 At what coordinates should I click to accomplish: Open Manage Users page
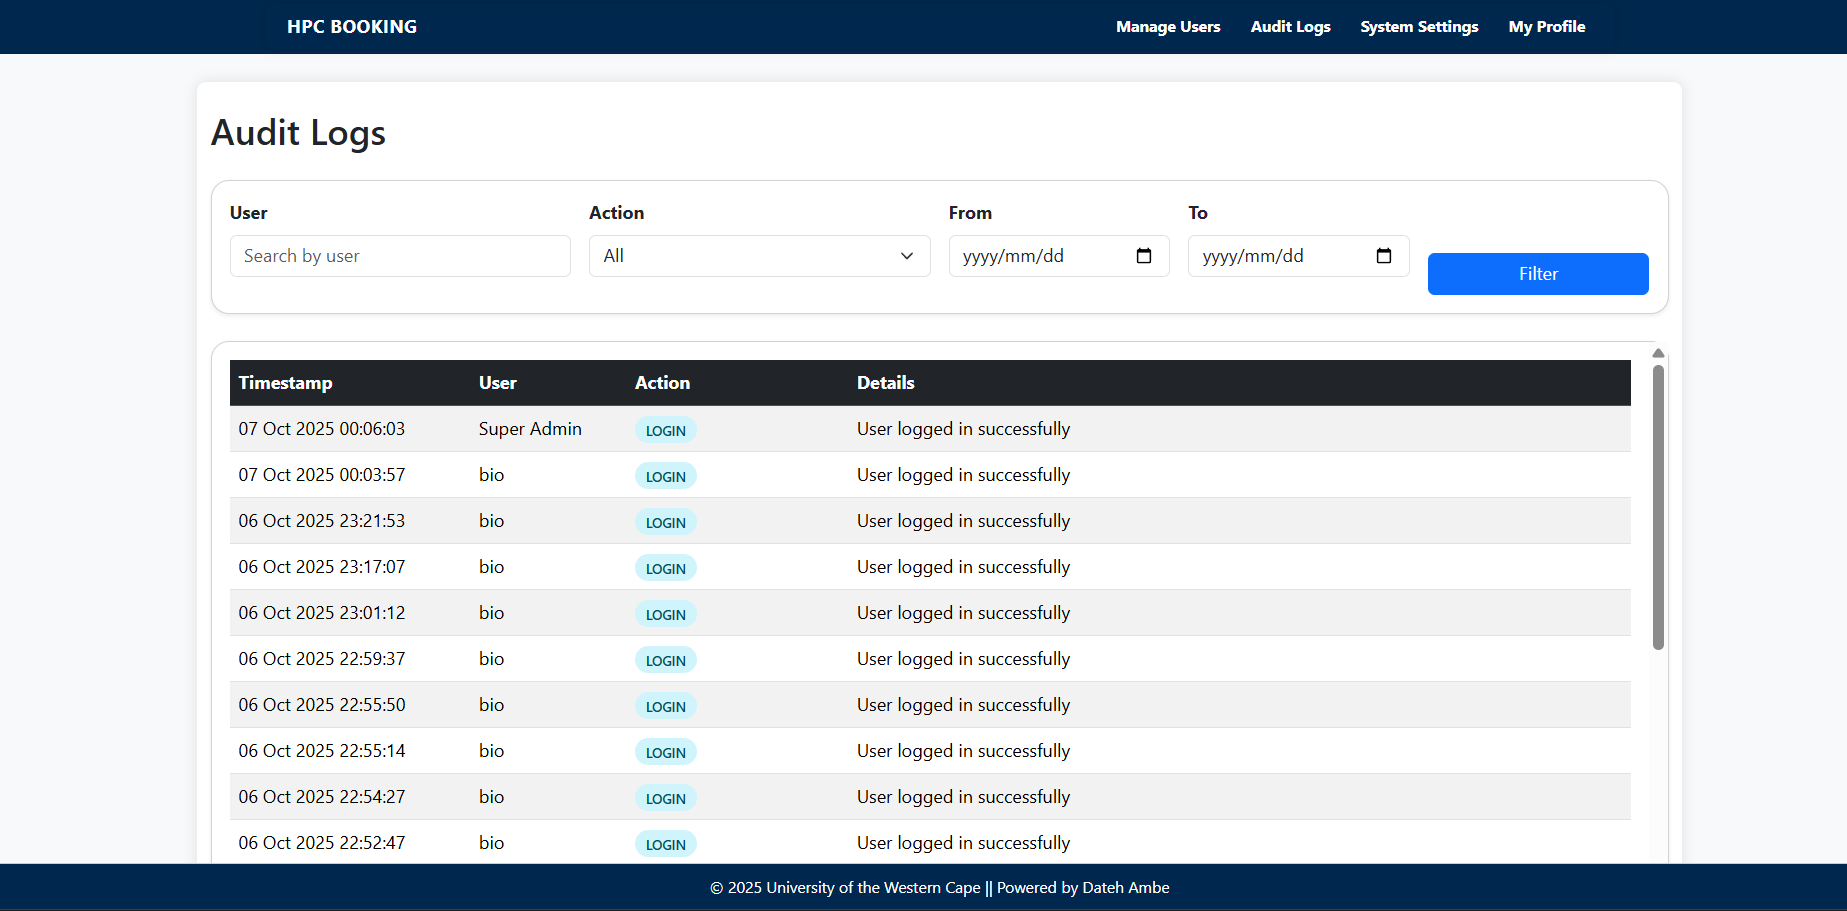coord(1168,27)
